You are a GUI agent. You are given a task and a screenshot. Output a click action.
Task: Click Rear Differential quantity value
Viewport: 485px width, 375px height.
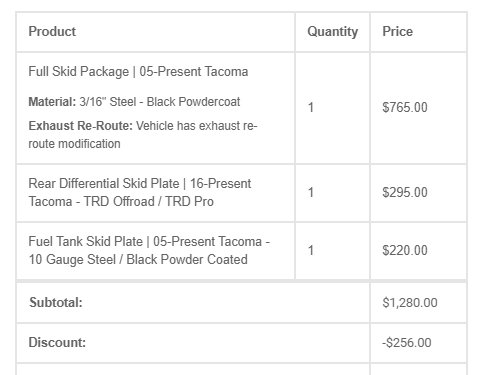[311, 192]
